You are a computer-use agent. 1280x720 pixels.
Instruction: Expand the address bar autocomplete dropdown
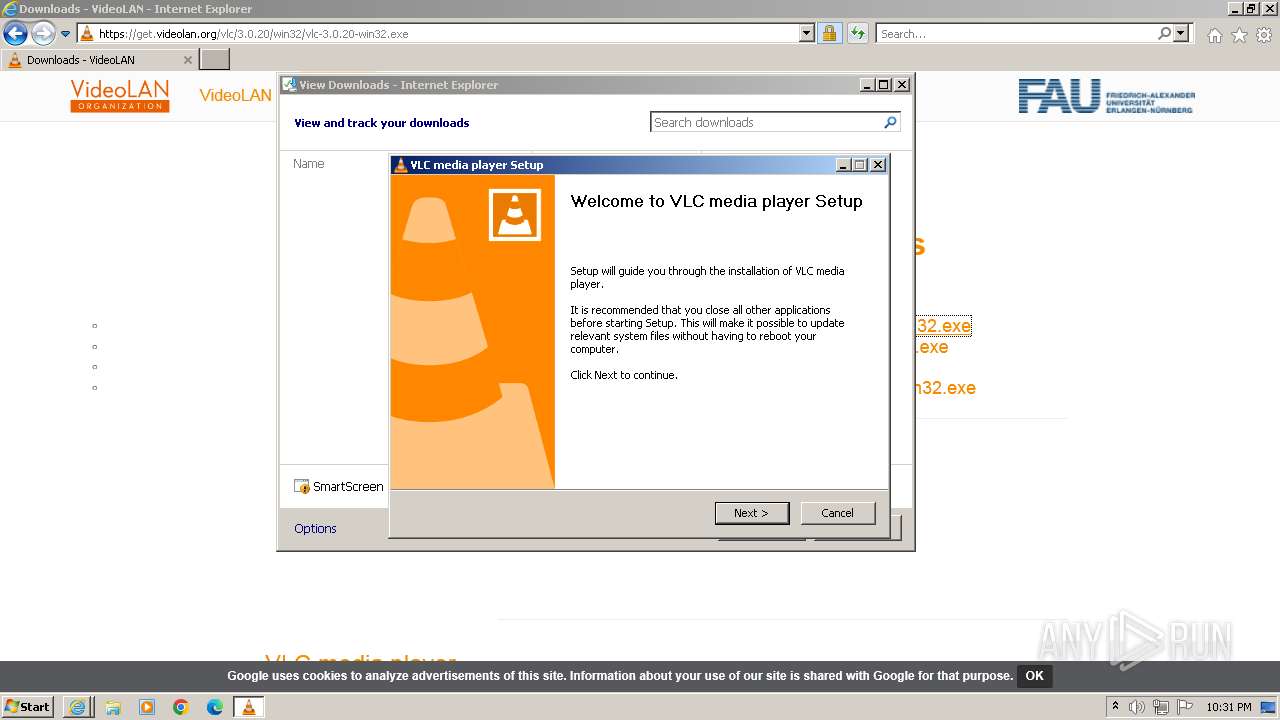pos(807,33)
